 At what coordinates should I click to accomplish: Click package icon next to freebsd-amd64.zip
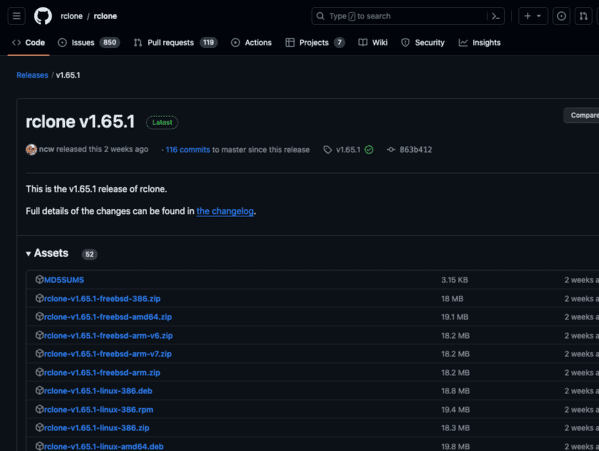pos(39,317)
